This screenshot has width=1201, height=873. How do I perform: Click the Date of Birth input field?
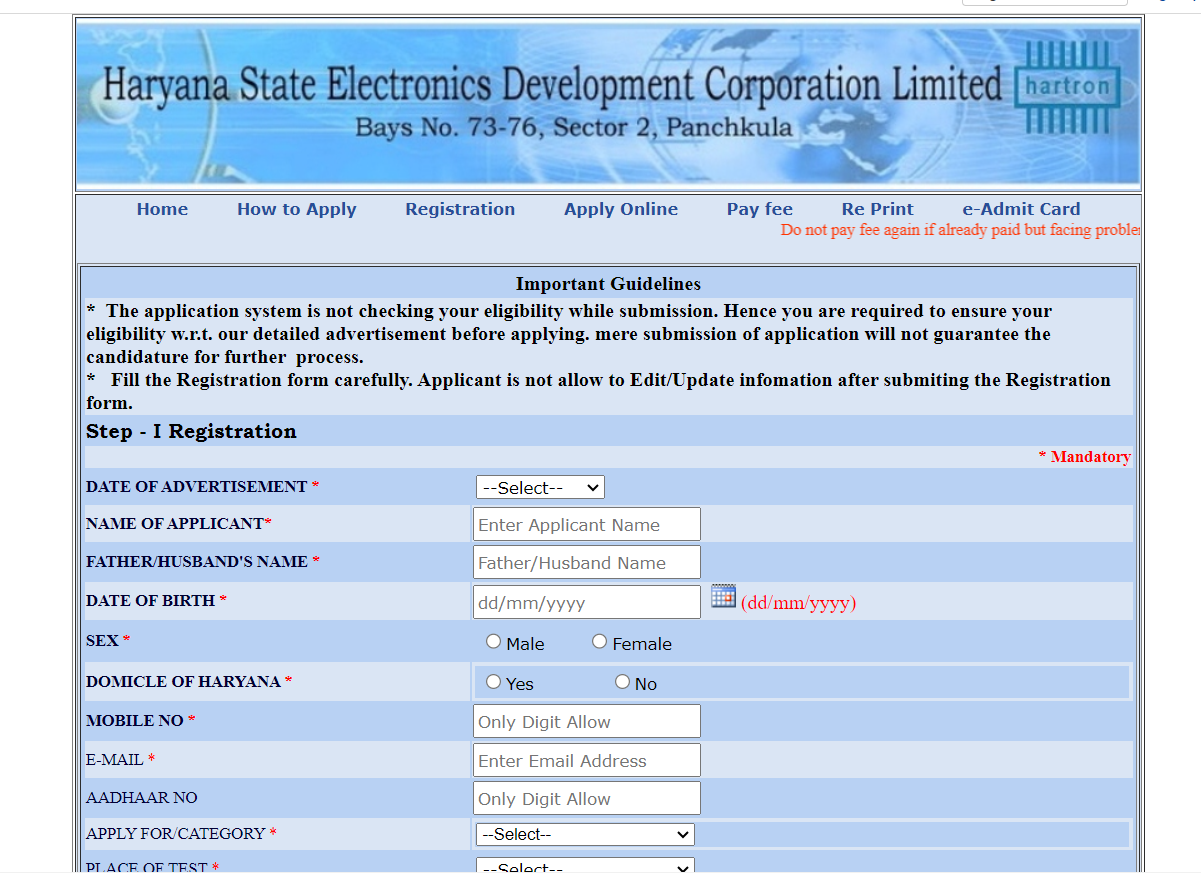tap(587, 602)
